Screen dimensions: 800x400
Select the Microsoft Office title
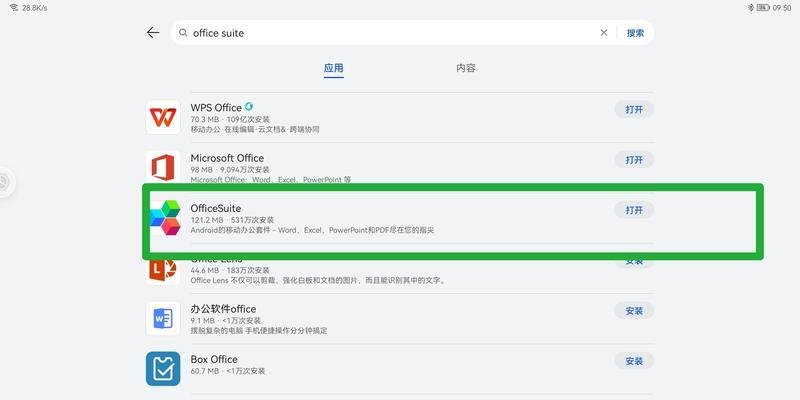[227, 158]
